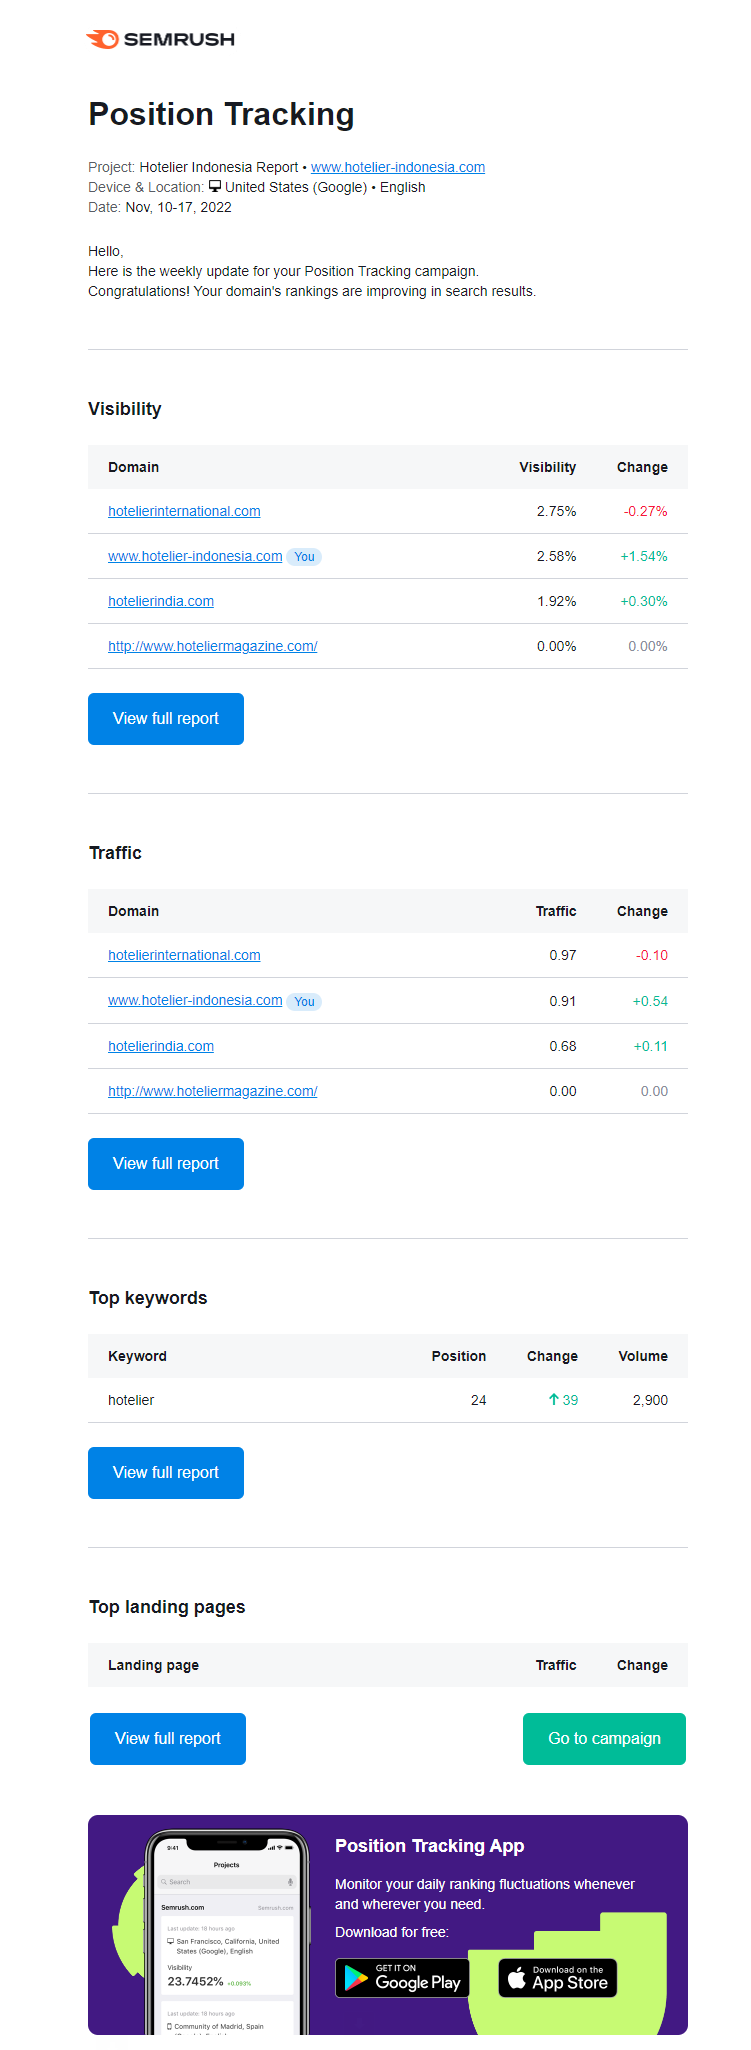Select the -0.10 traffic change

click(x=652, y=955)
